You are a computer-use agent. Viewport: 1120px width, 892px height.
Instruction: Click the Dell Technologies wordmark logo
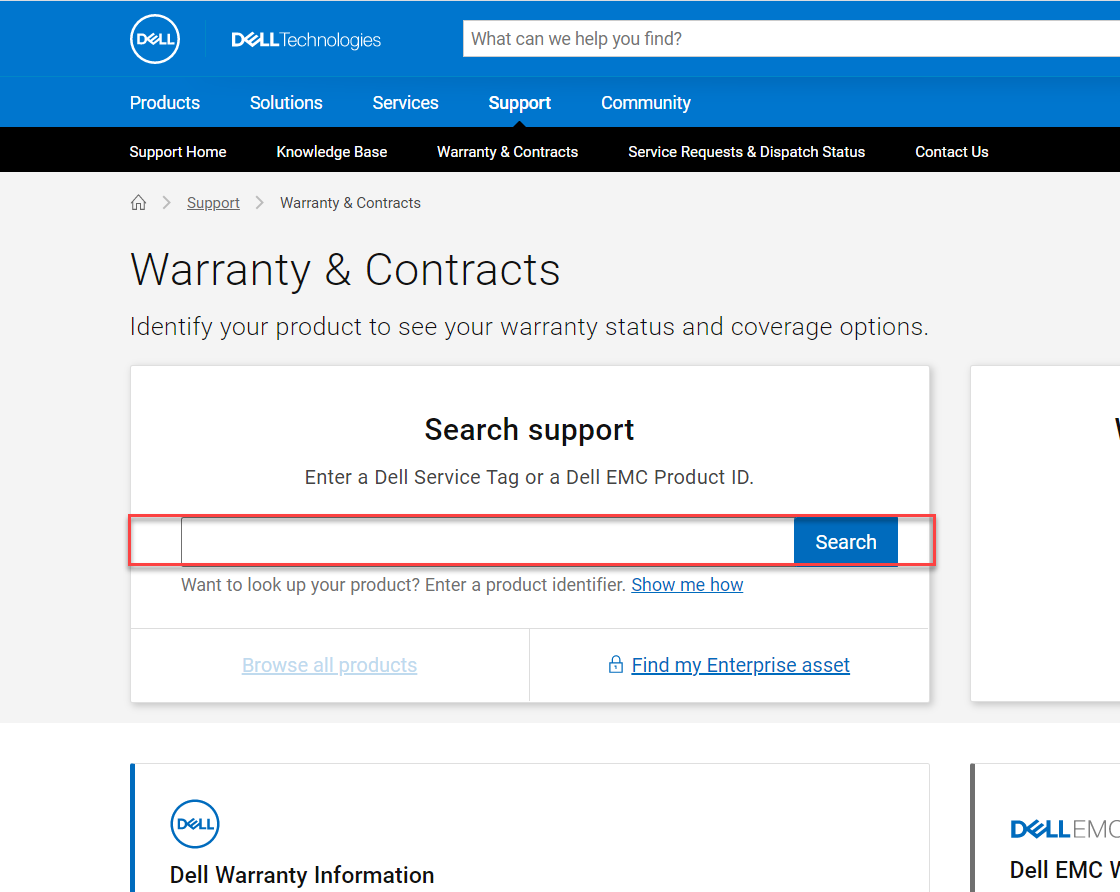point(306,40)
